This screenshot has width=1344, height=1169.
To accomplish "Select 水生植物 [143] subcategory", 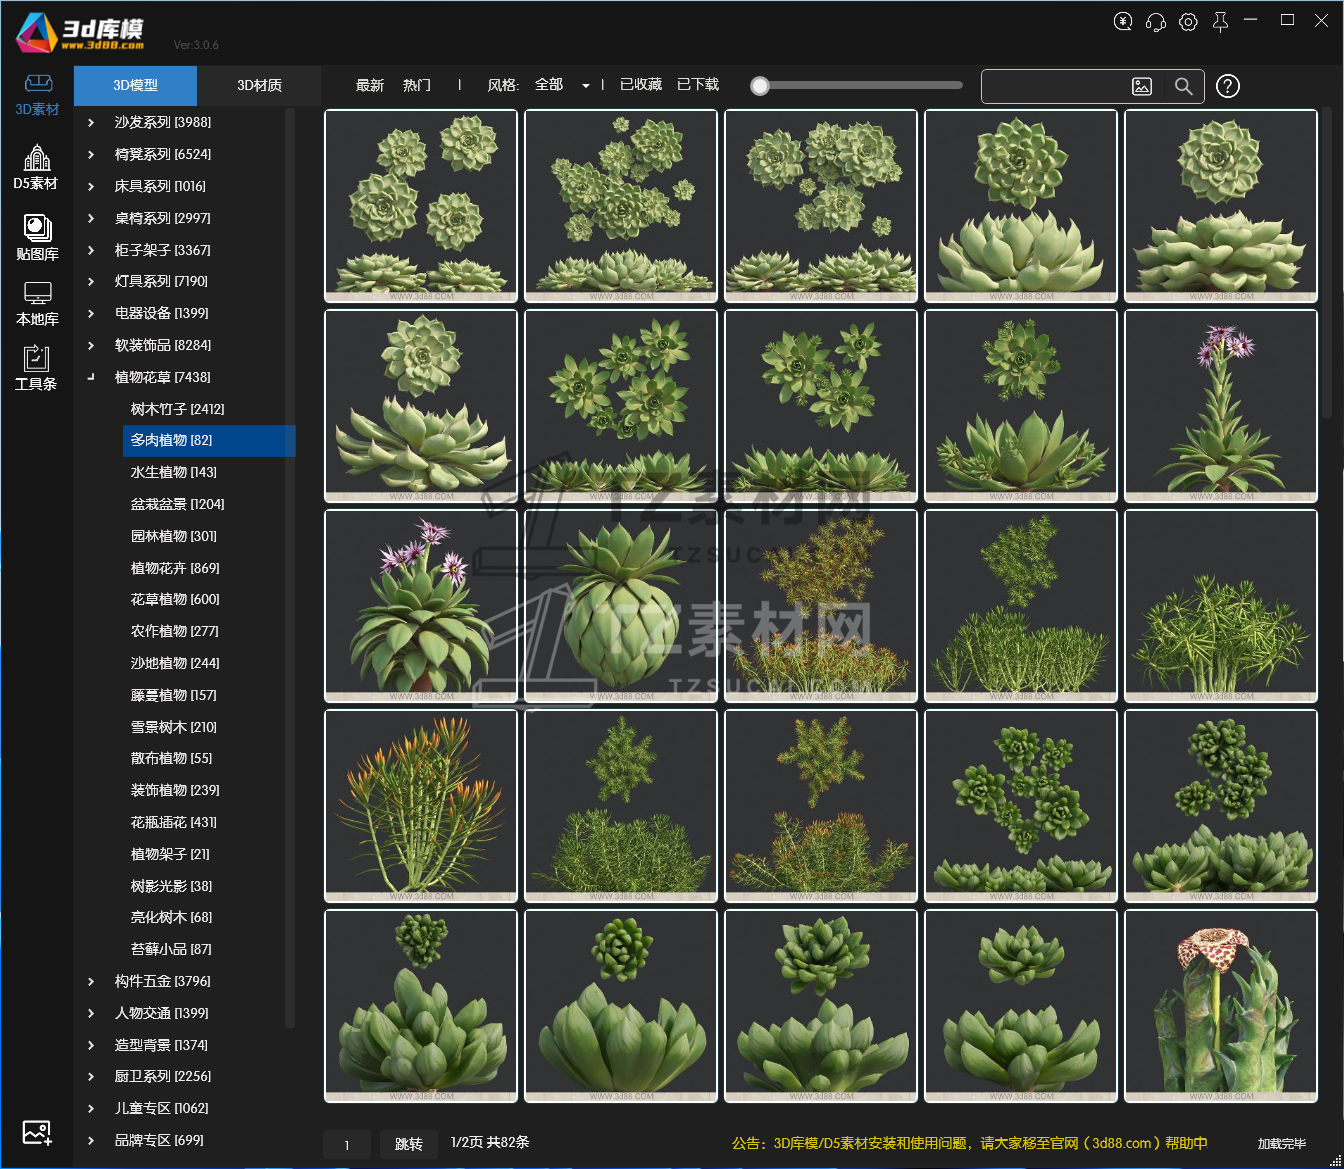I will pyautogui.click(x=173, y=473).
